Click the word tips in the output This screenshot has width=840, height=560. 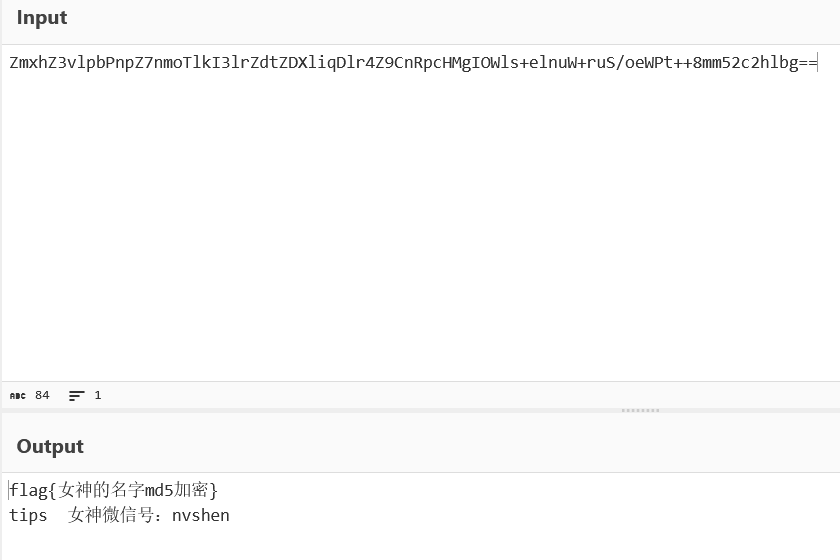[28, 516]
